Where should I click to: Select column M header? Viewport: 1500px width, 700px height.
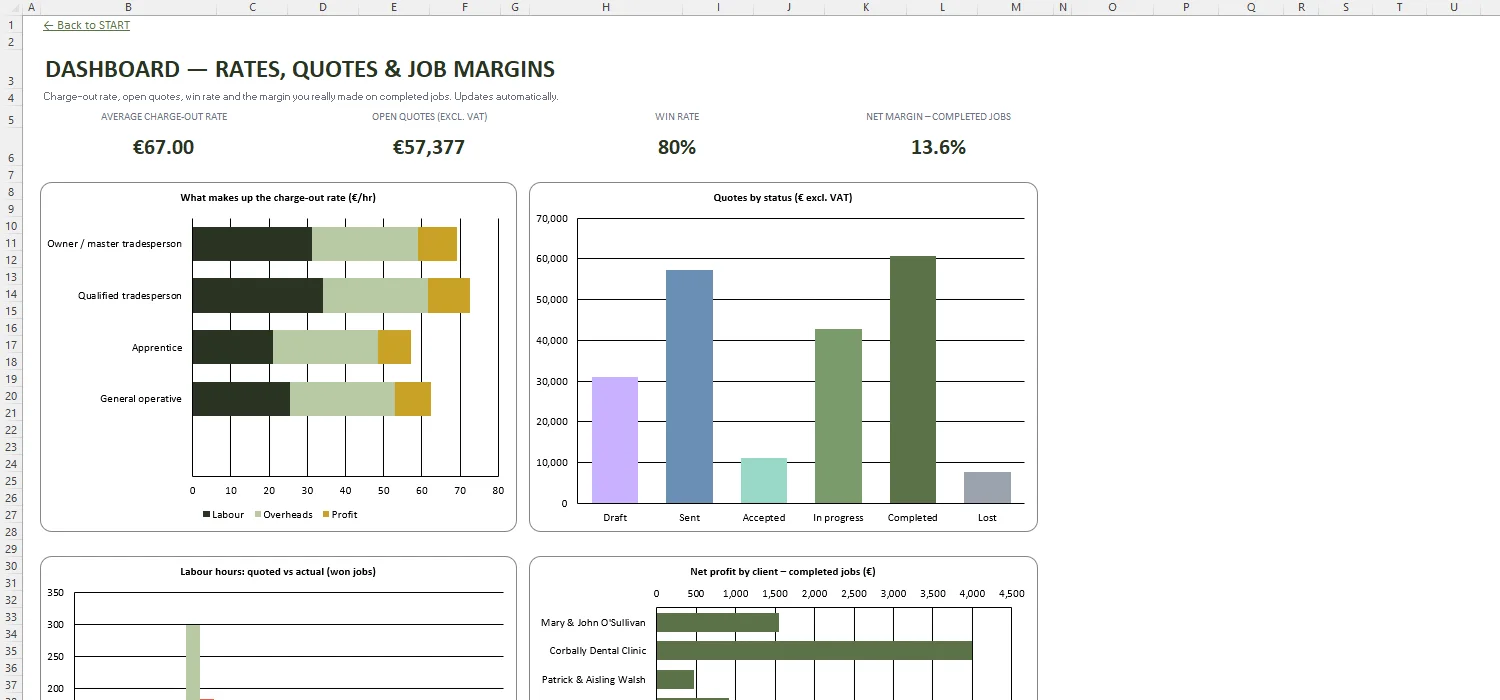(x=1016, y=7)
